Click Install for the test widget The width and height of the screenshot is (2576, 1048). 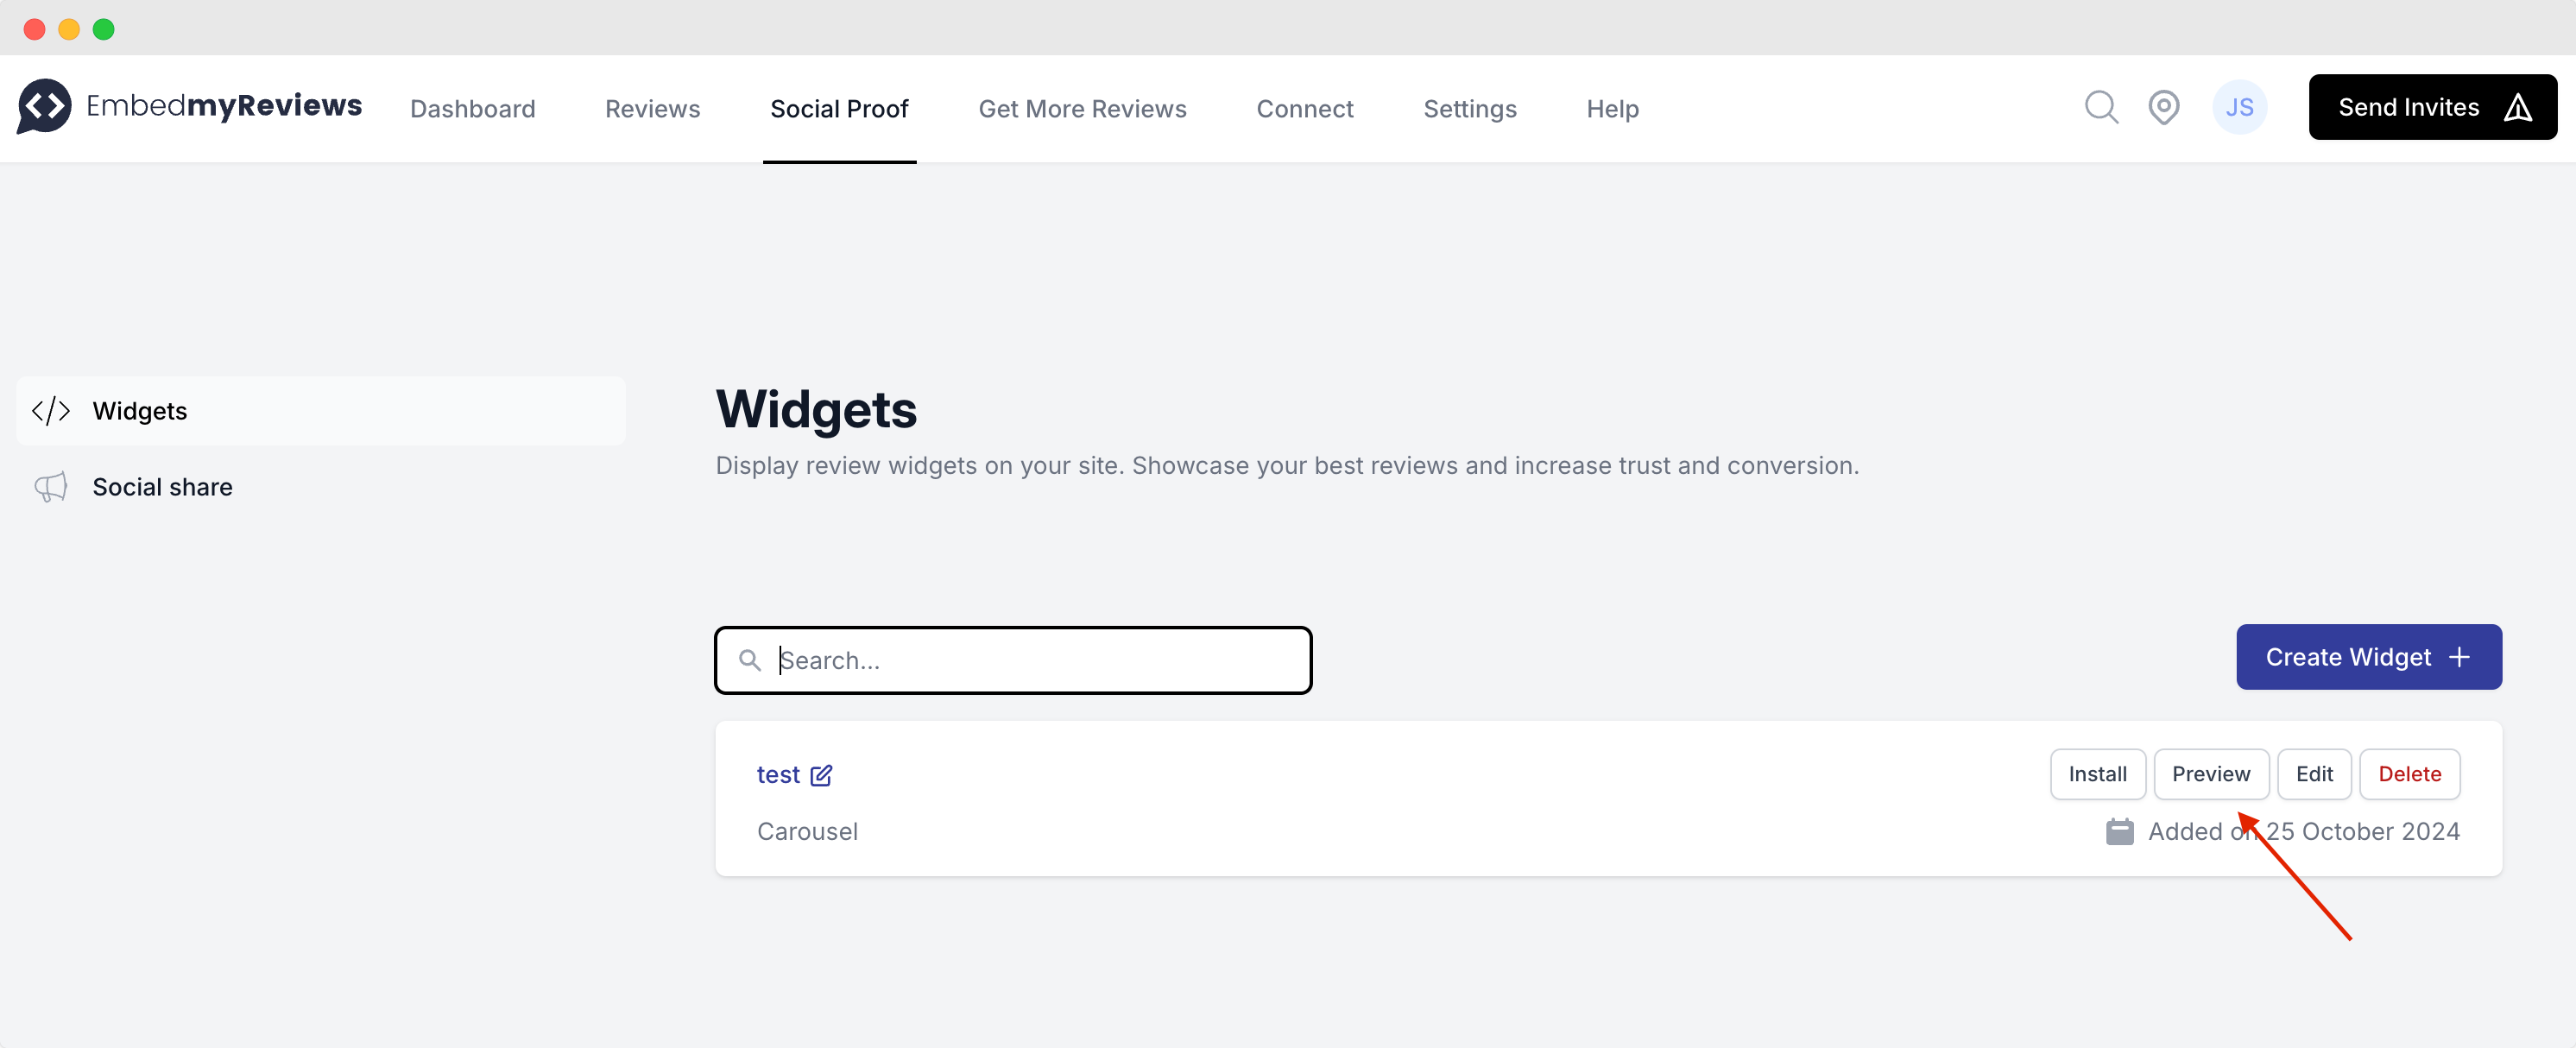pyautogui.click(x=2097, y=774)
